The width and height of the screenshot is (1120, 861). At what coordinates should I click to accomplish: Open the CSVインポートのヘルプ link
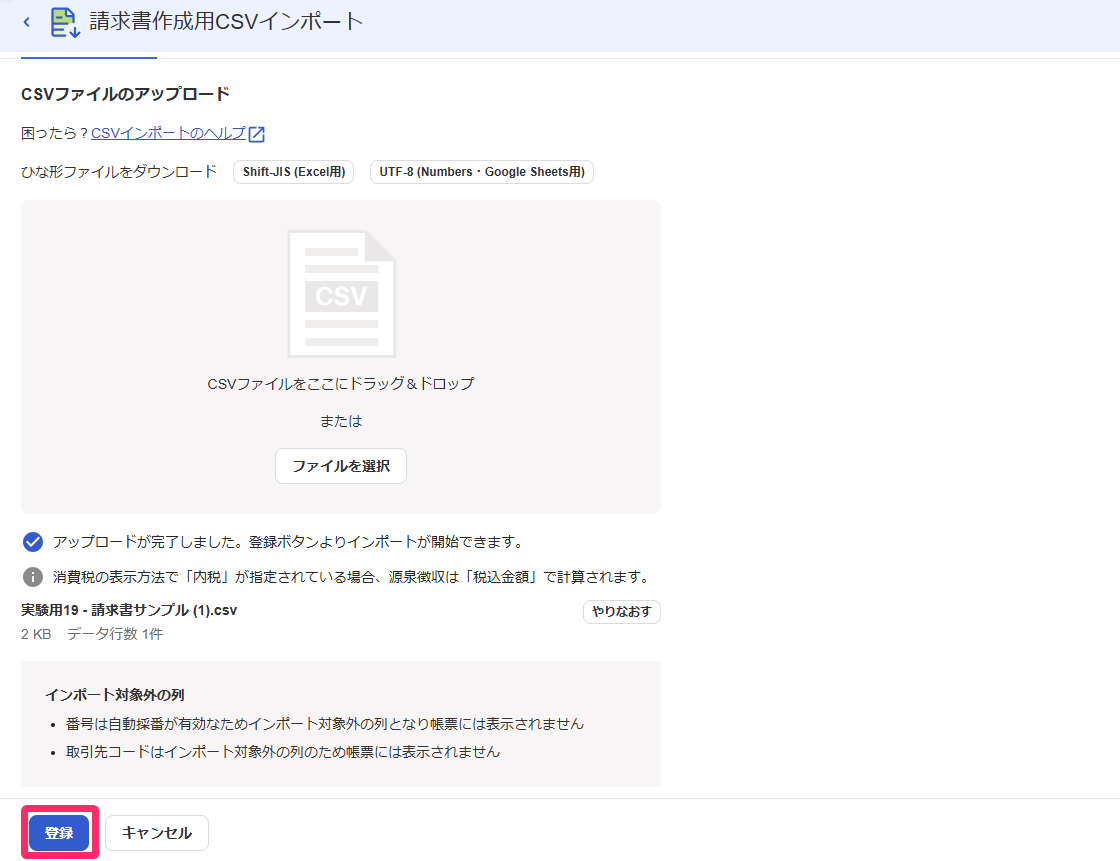168,133
